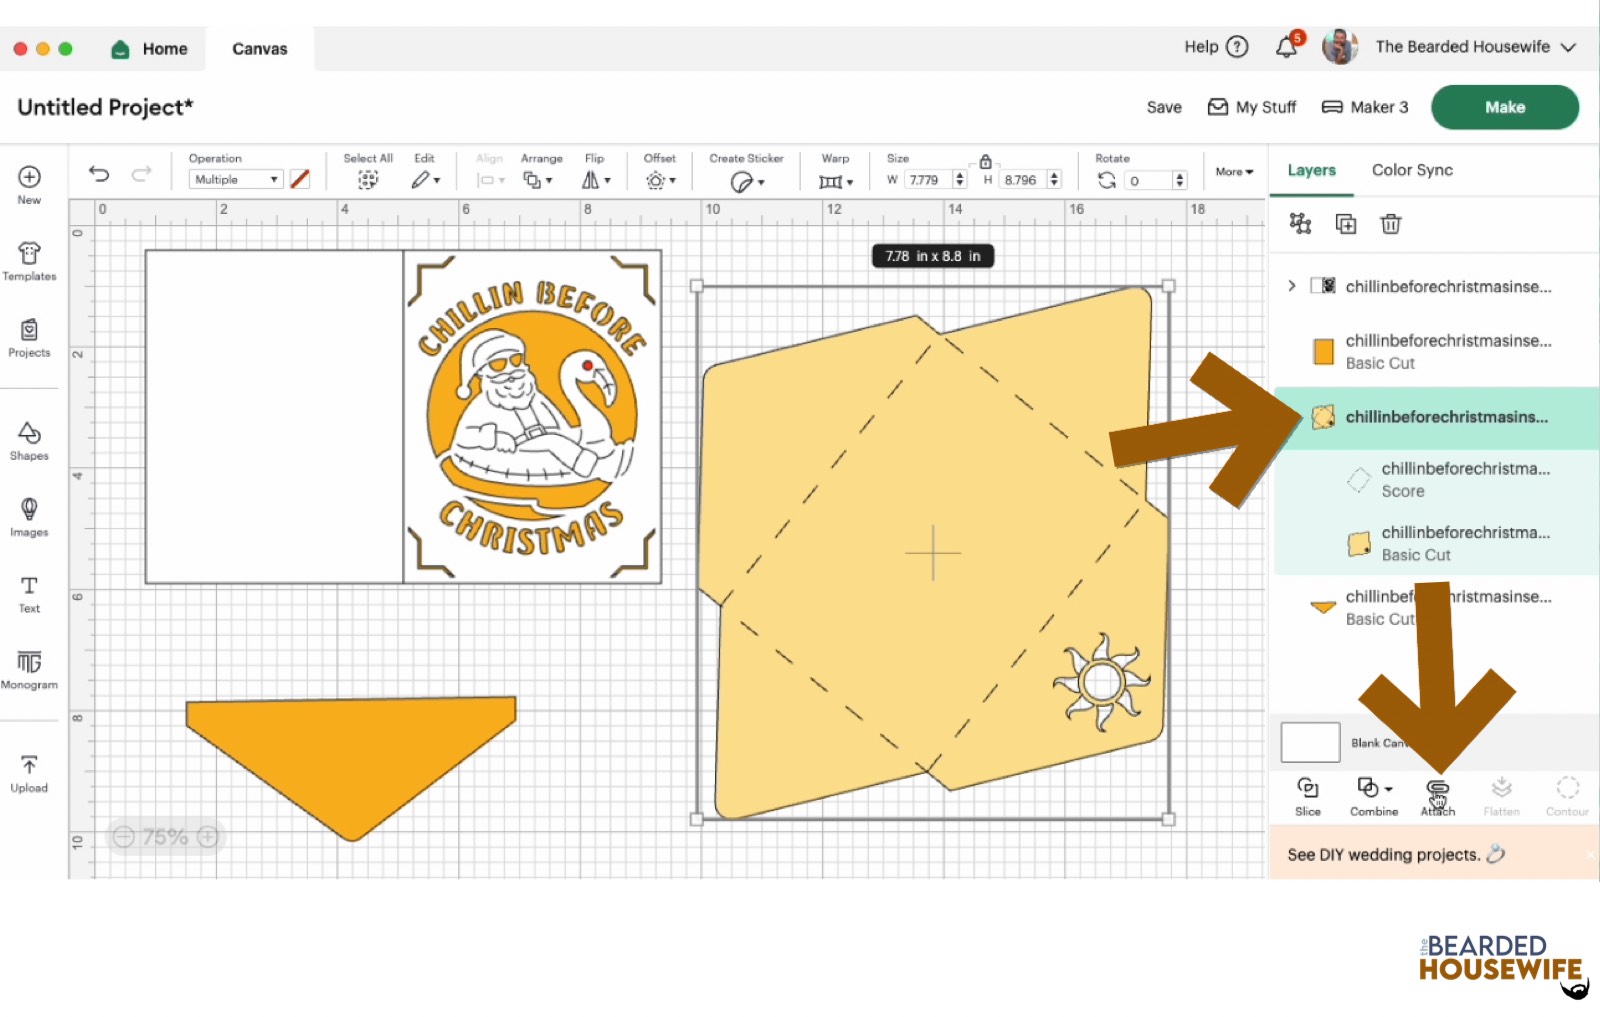Undo the last action
This screenshot has height=1017, width=1600.
pos(99,174)
